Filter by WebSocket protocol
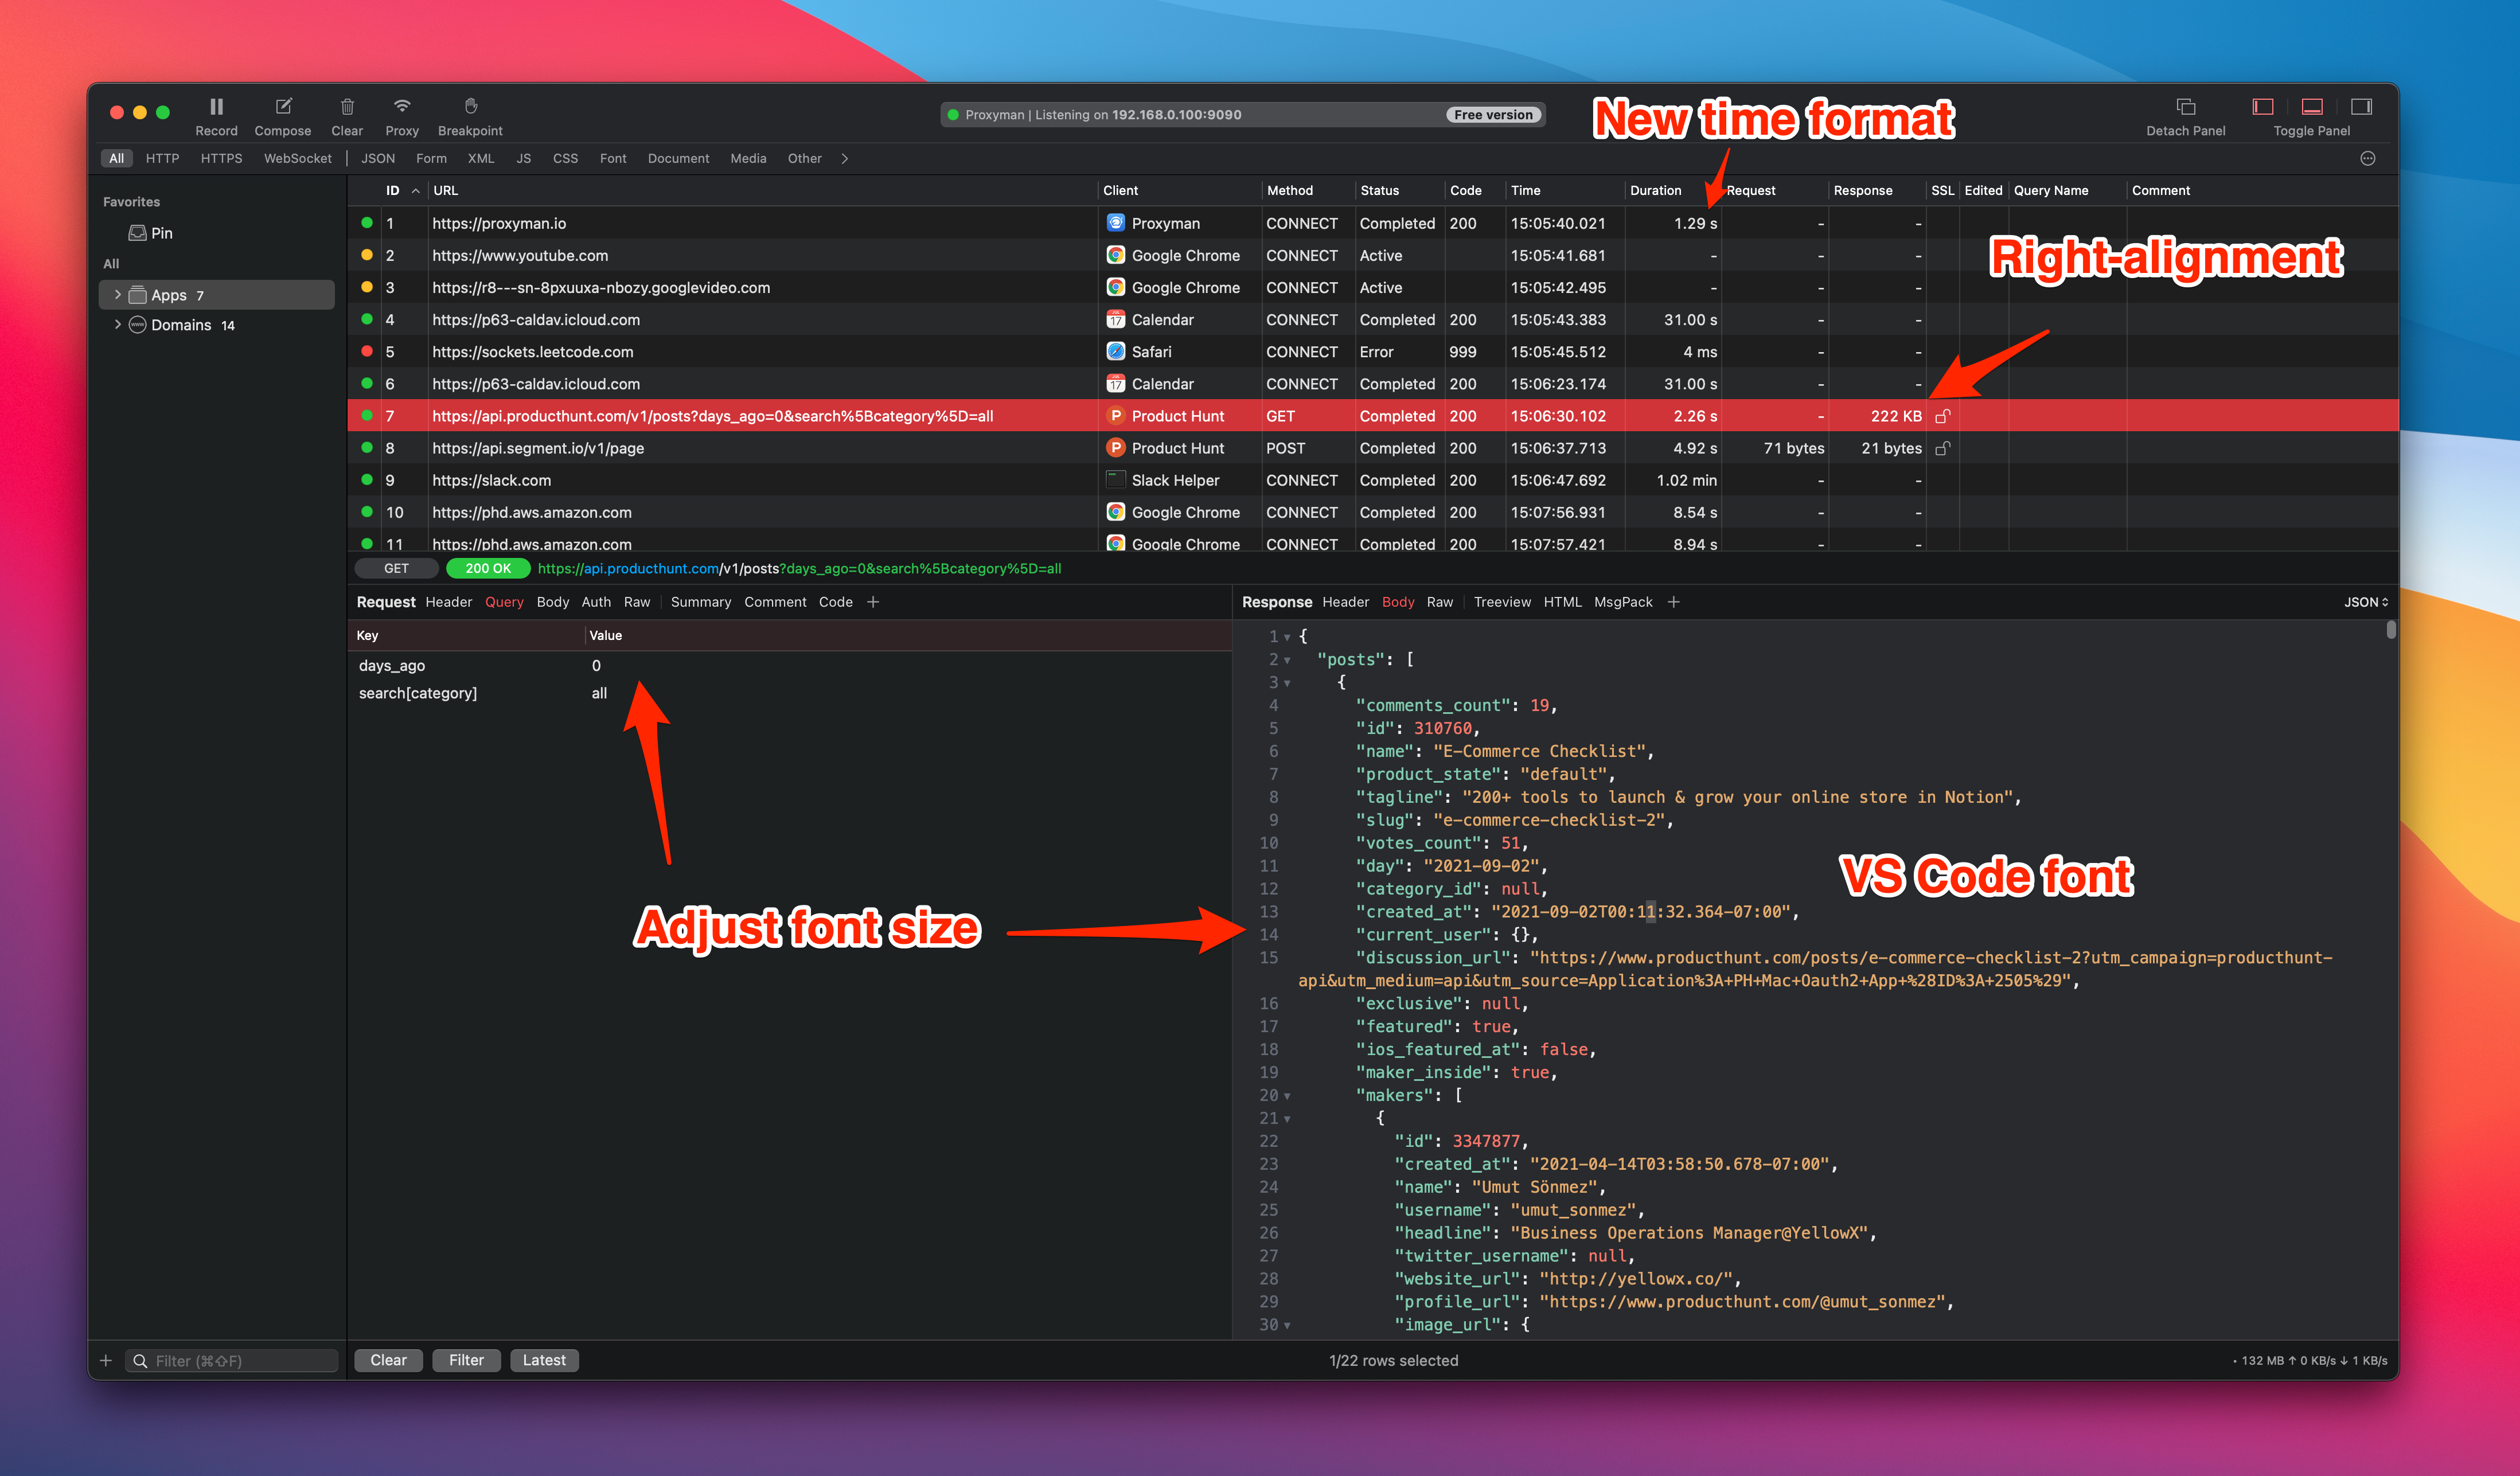The width and height of the screenshot is (2520, 1476). tap(298, 158)
